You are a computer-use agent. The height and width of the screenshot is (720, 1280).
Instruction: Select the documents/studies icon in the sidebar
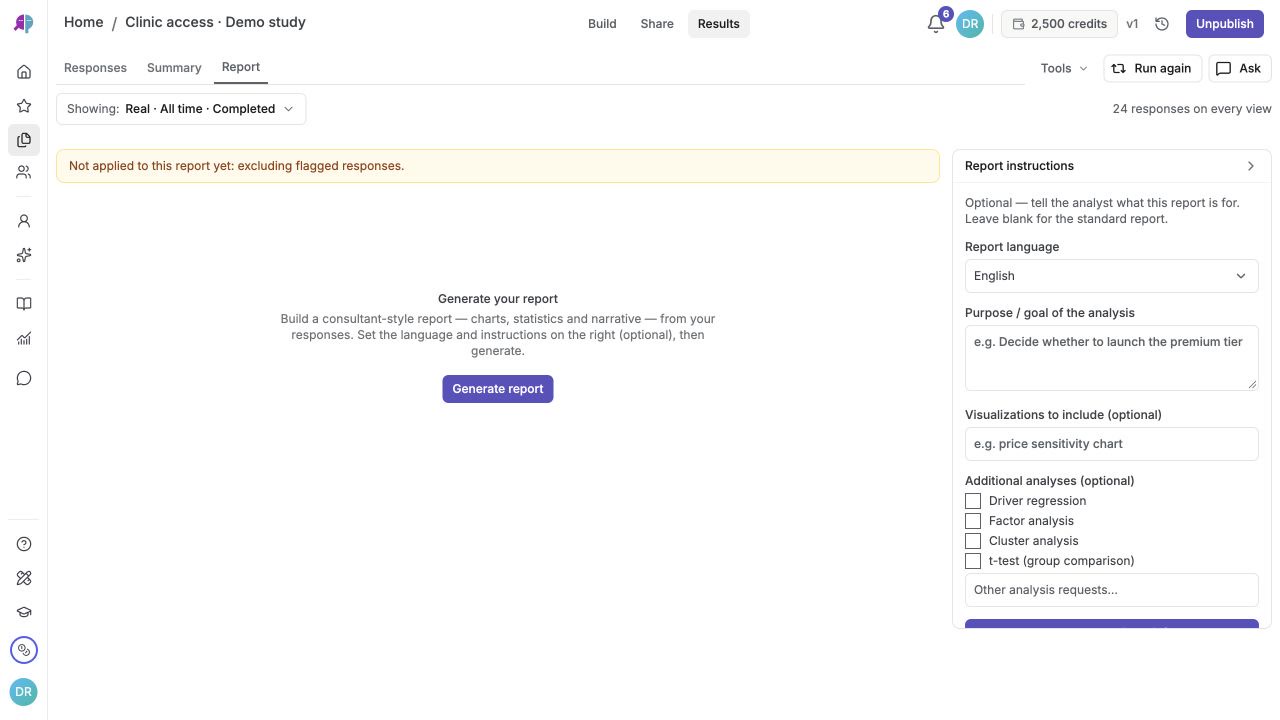[24, 140]
